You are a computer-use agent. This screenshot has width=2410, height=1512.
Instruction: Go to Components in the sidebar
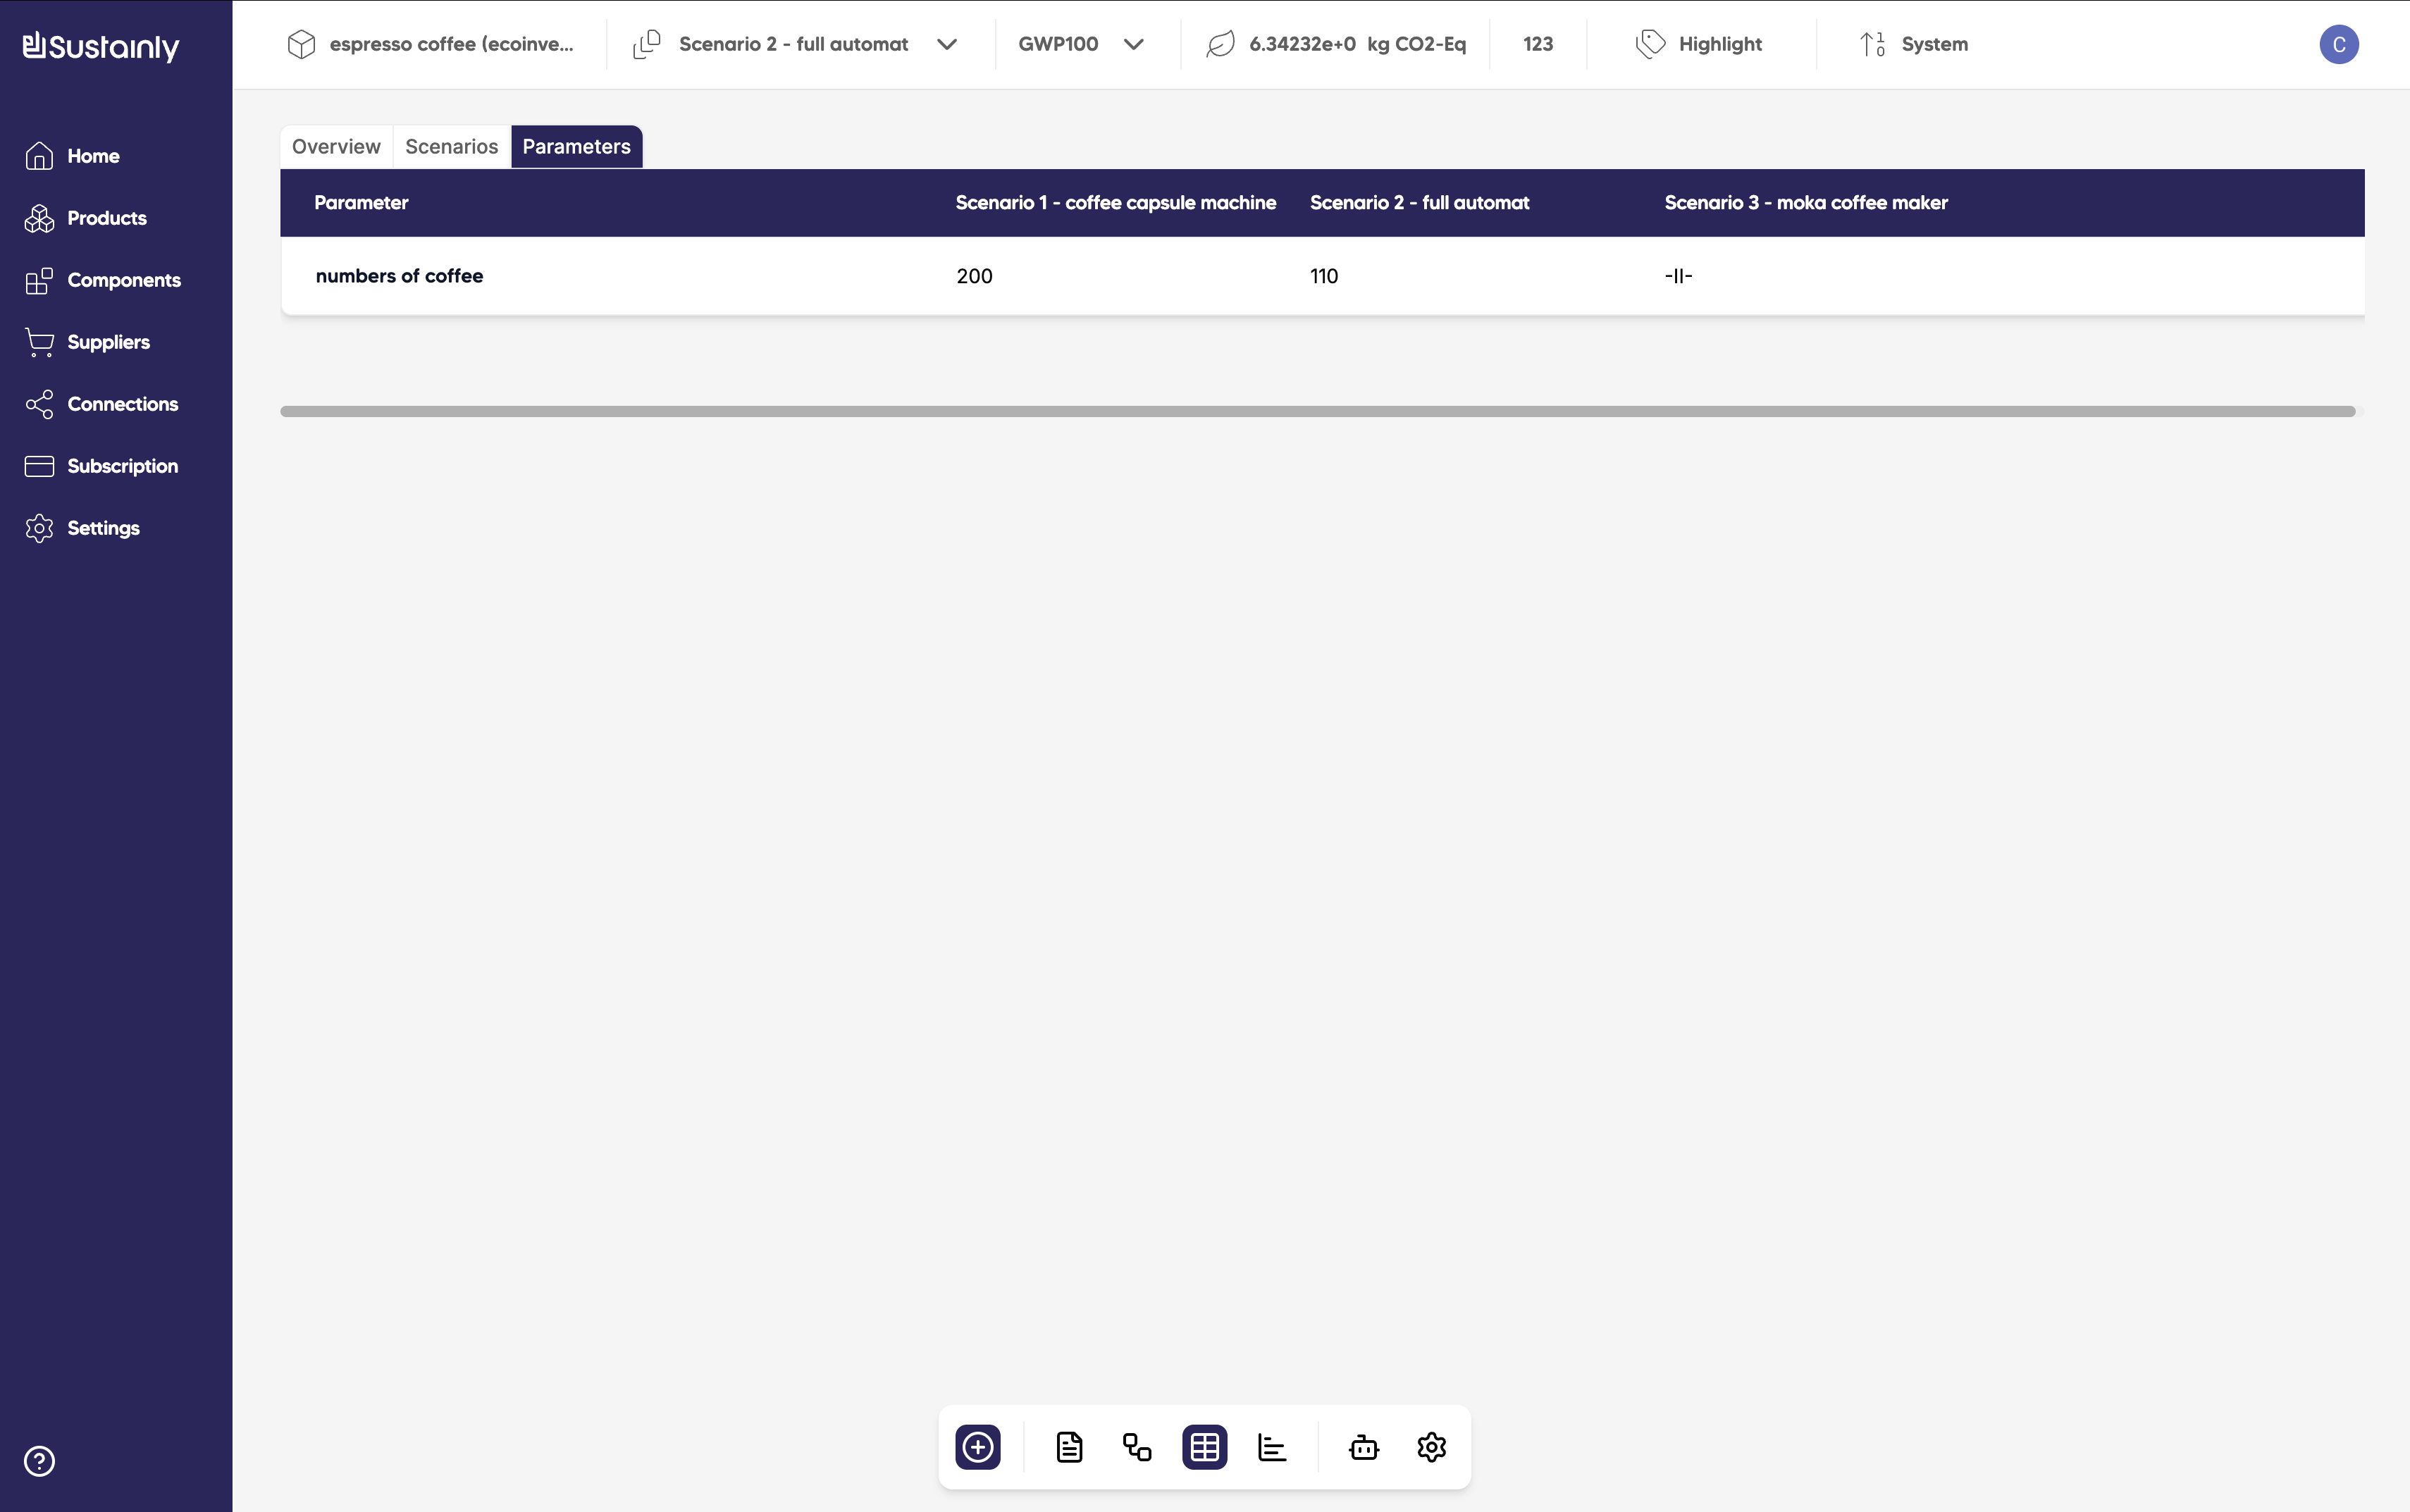pos(123,280)
